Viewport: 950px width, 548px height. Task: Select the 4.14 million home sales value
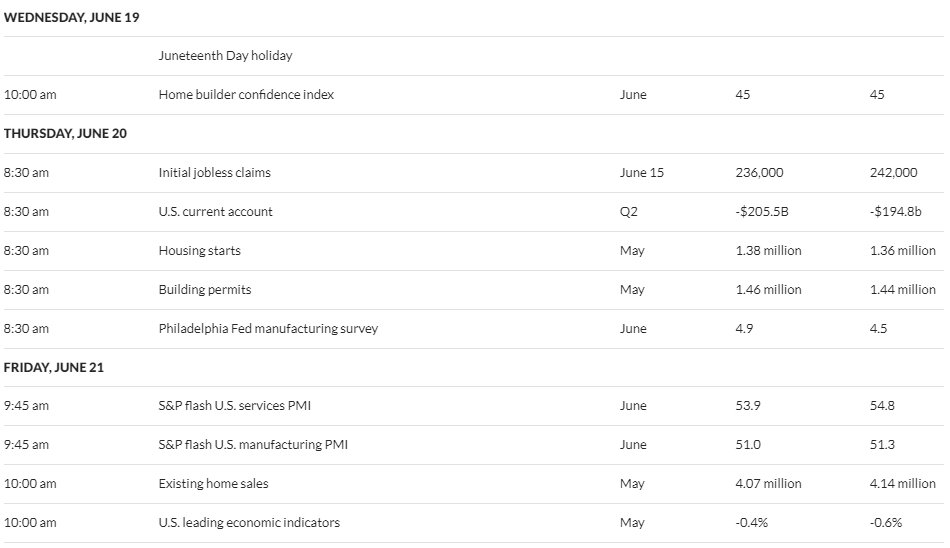coord(903,484)
